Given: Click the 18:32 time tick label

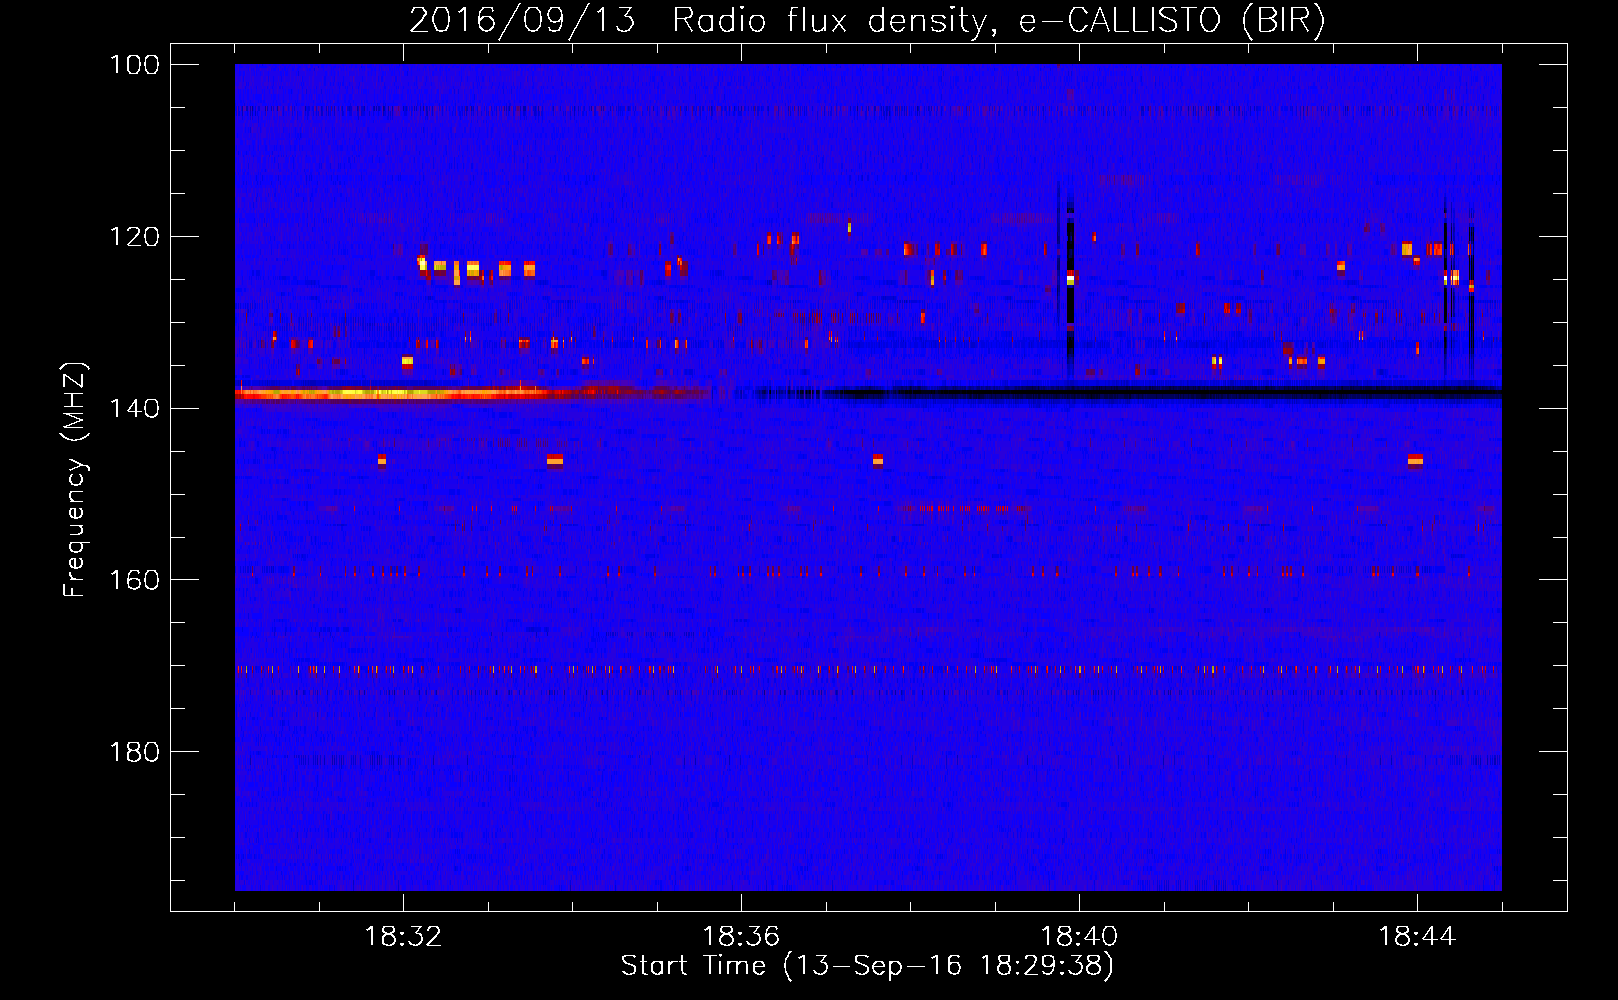Looking at the screenshot, I should [x=403, y=937].
